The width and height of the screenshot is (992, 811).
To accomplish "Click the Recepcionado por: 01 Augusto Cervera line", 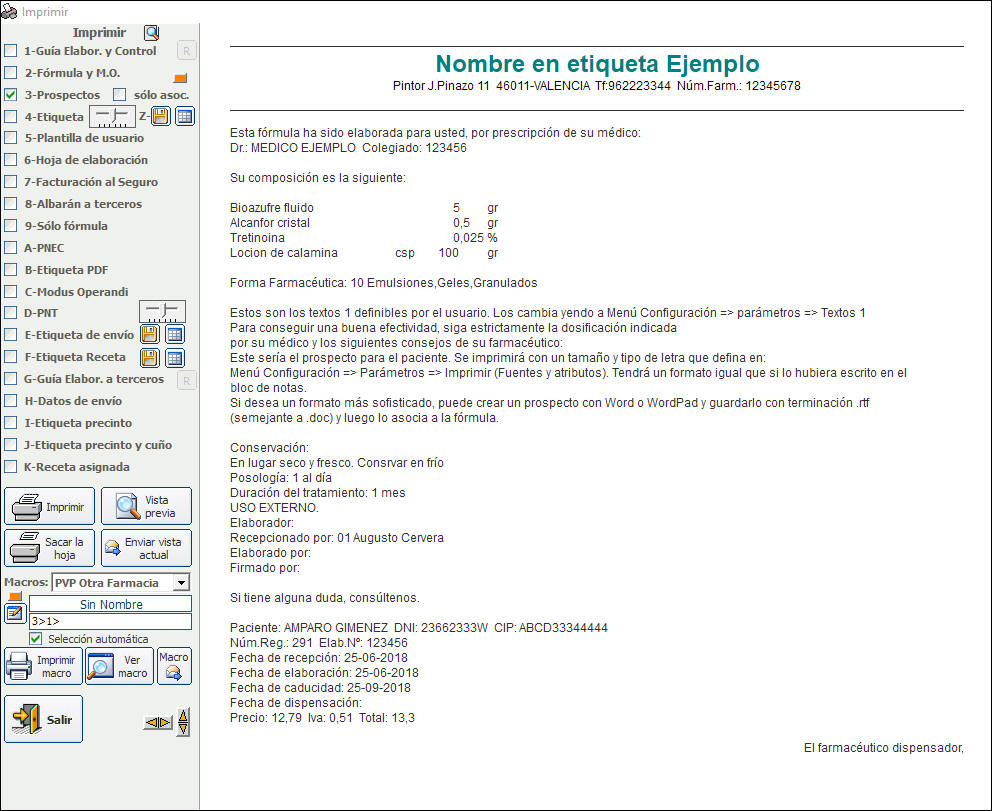I will 337,538.
